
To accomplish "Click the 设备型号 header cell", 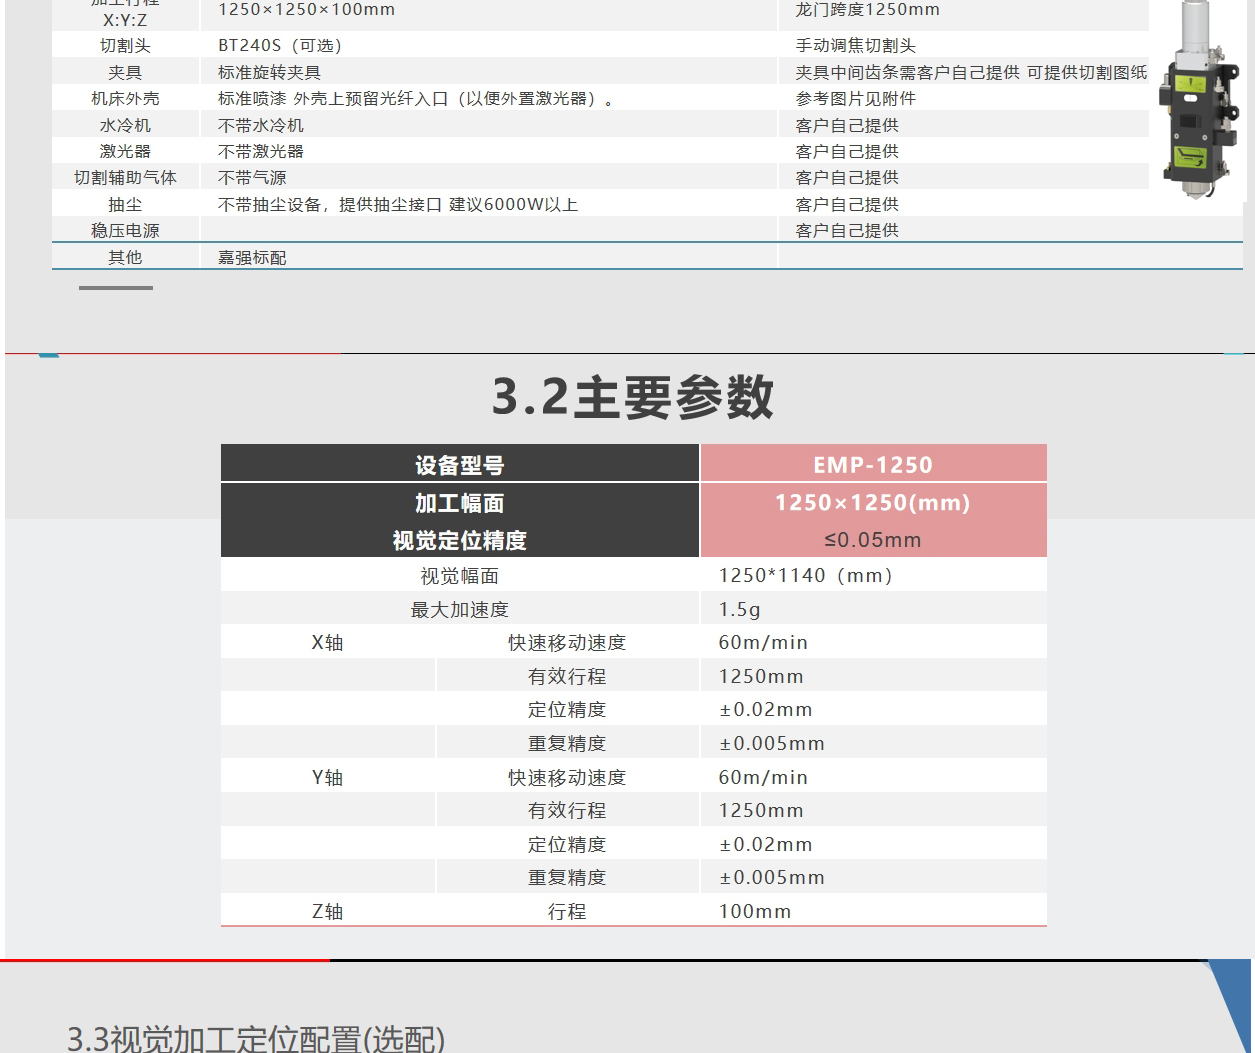I will click(459, 465).
